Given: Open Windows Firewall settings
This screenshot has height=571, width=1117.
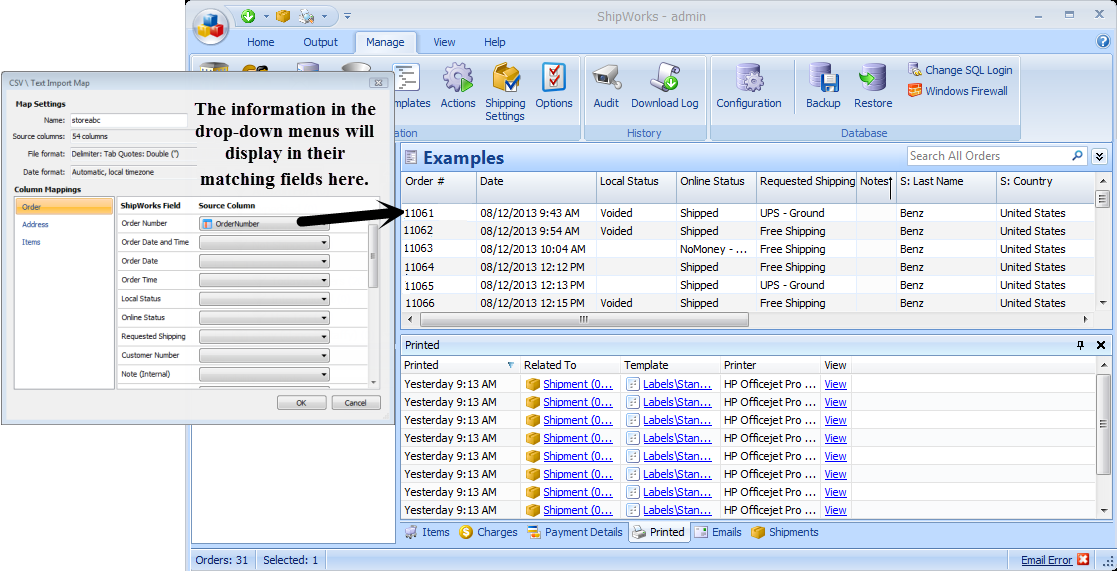Looking at the screenshot, I should (958, 91).
